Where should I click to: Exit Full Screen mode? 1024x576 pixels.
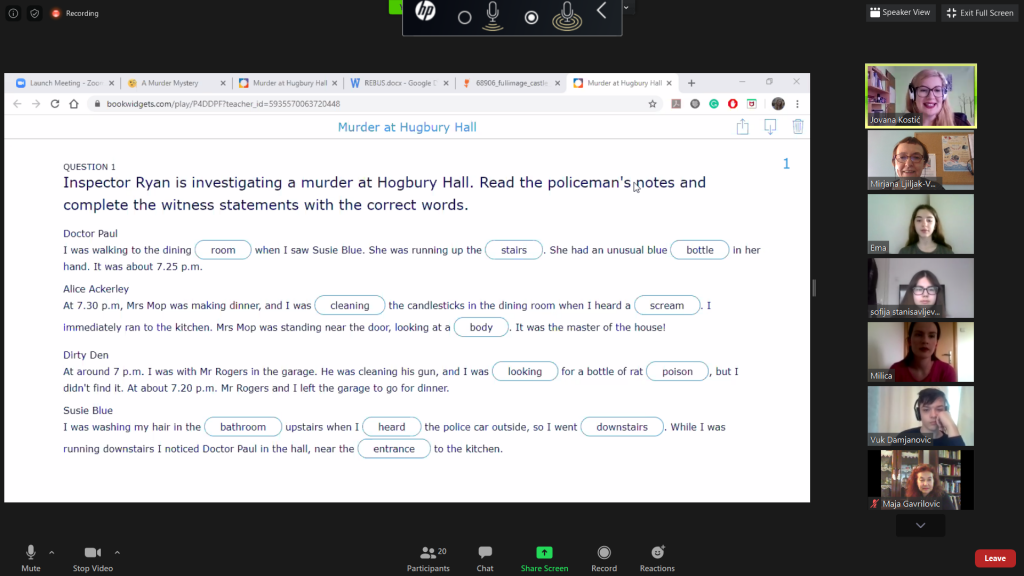(979, 13)
